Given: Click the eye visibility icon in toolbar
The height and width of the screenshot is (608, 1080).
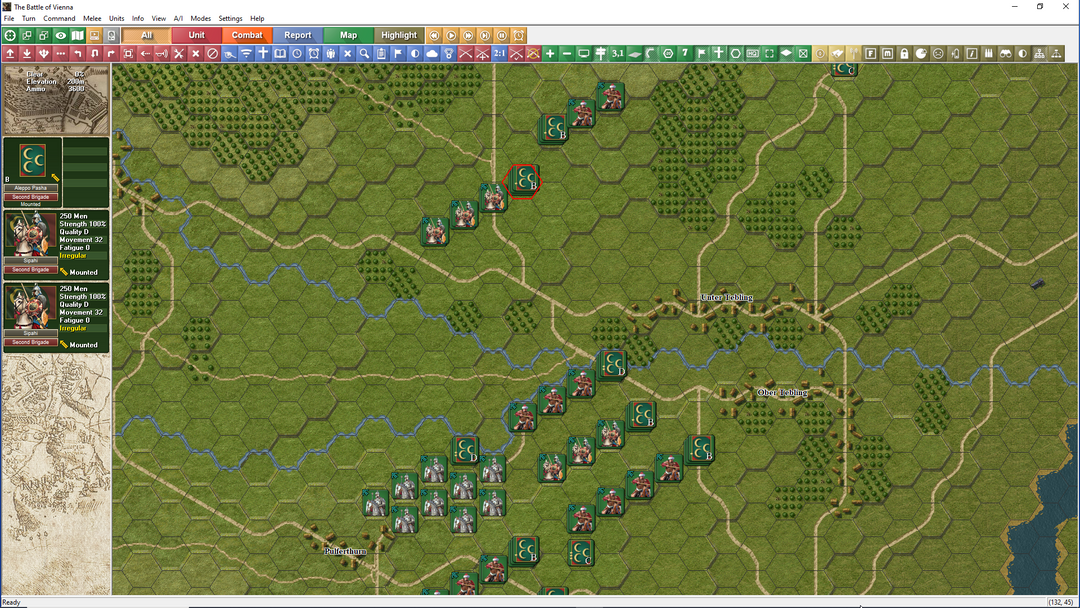Looking at the screenshot, I should [x=61, y=35].
